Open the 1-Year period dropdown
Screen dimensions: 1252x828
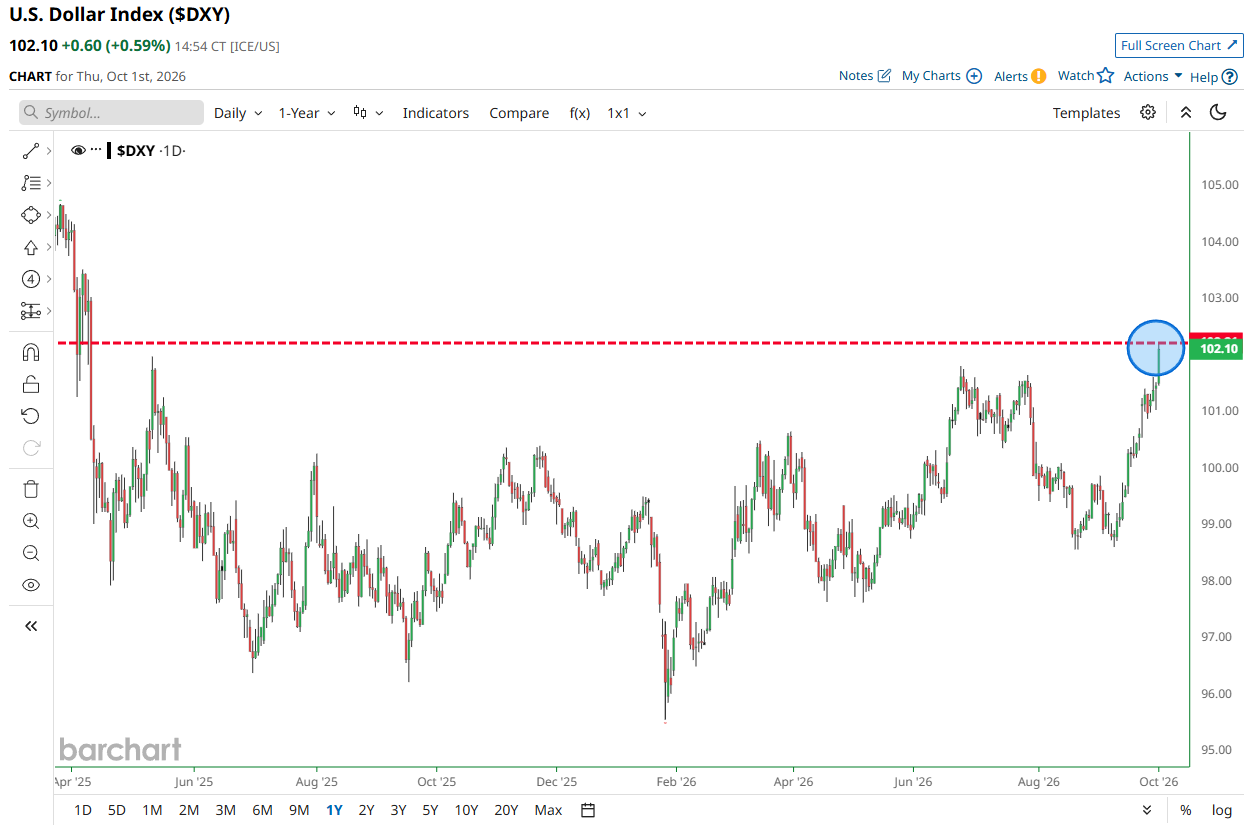click(x=306, y=113)
